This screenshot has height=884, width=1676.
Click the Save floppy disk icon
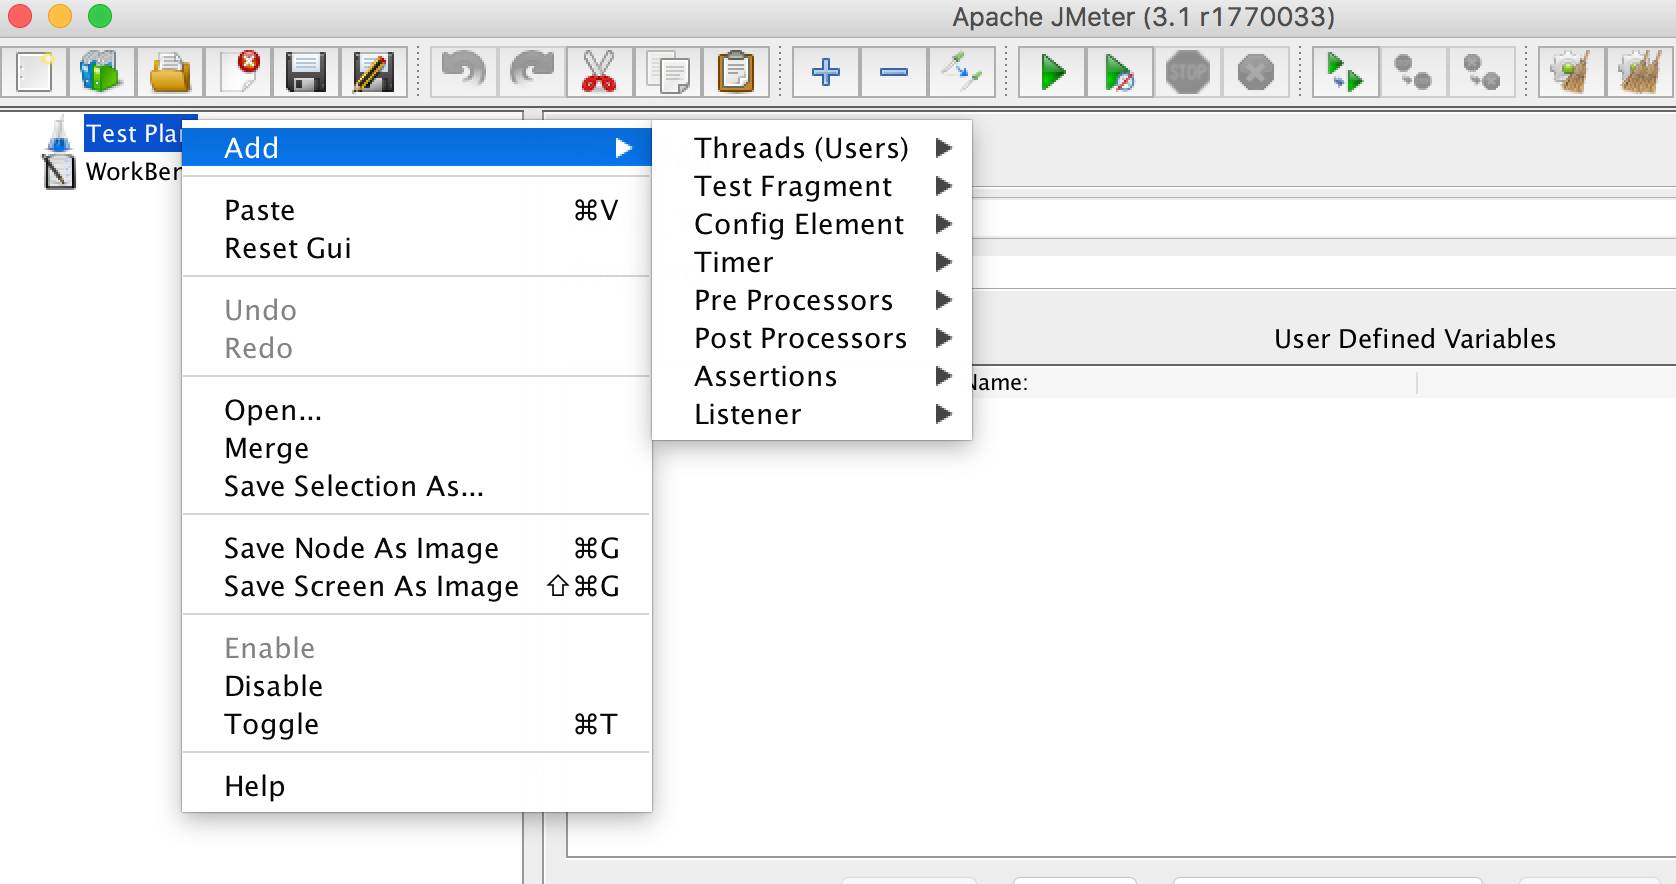click(305, 72)
